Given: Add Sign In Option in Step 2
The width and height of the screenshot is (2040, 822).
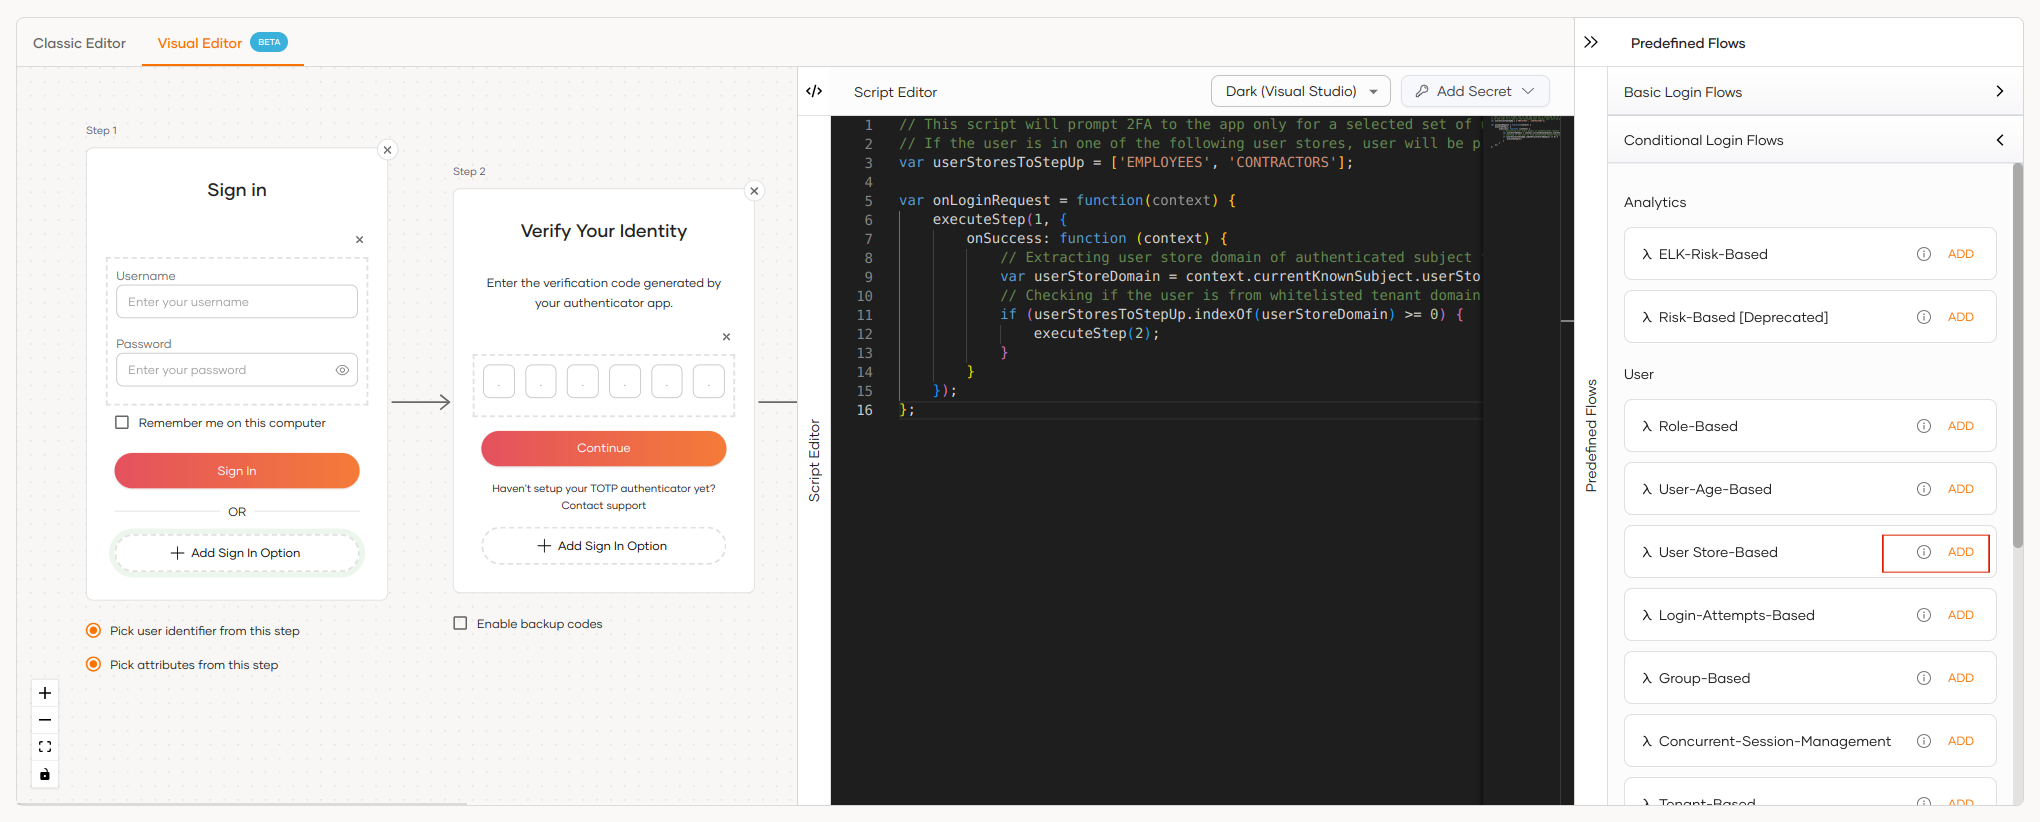Looking at the screenshot, I should tap(604, 546).
